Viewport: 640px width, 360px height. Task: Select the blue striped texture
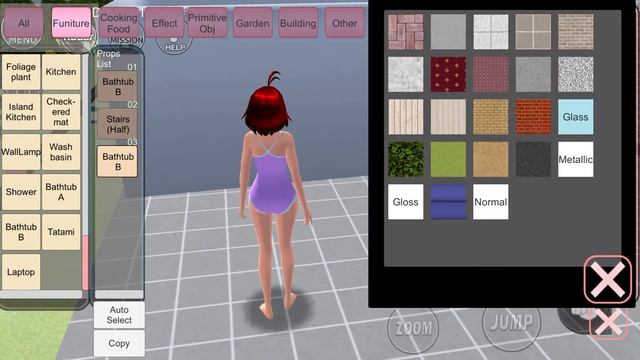(x=448, y=202)
